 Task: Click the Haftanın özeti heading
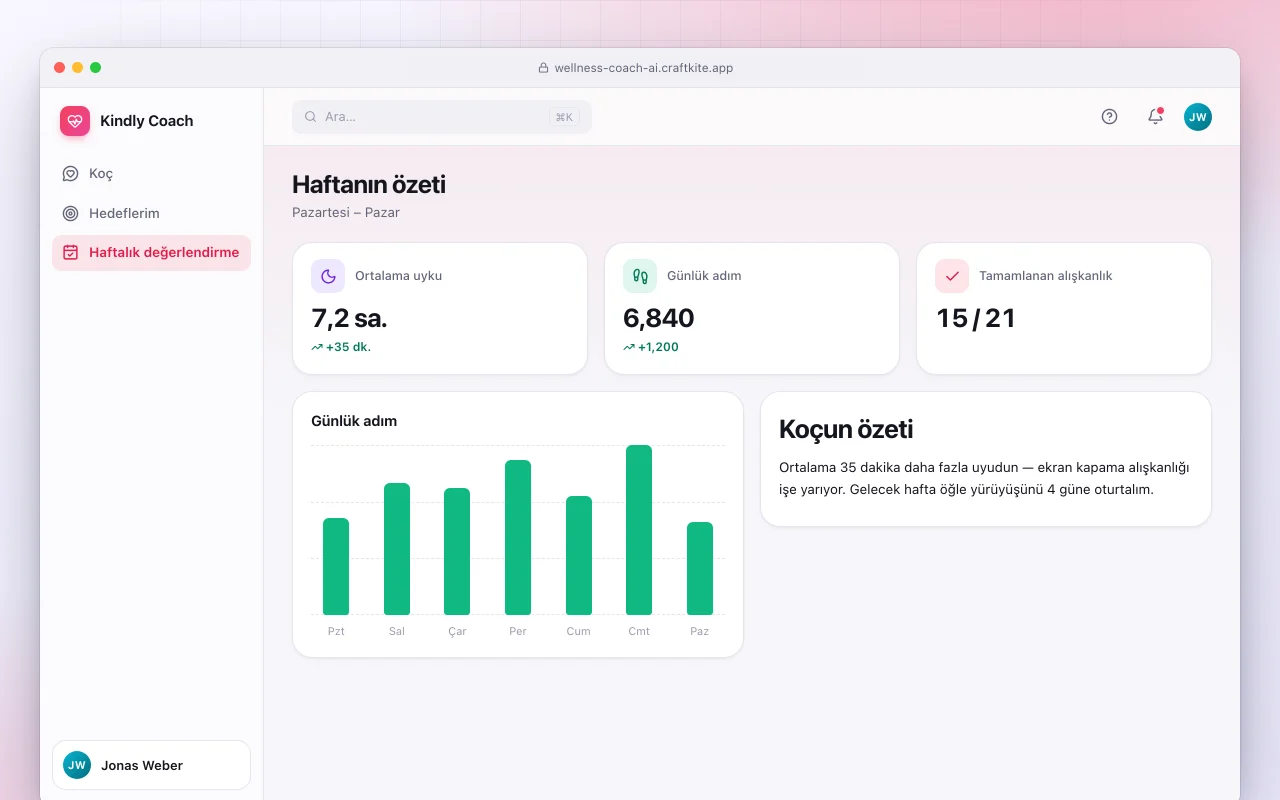[x=369, y=184]
